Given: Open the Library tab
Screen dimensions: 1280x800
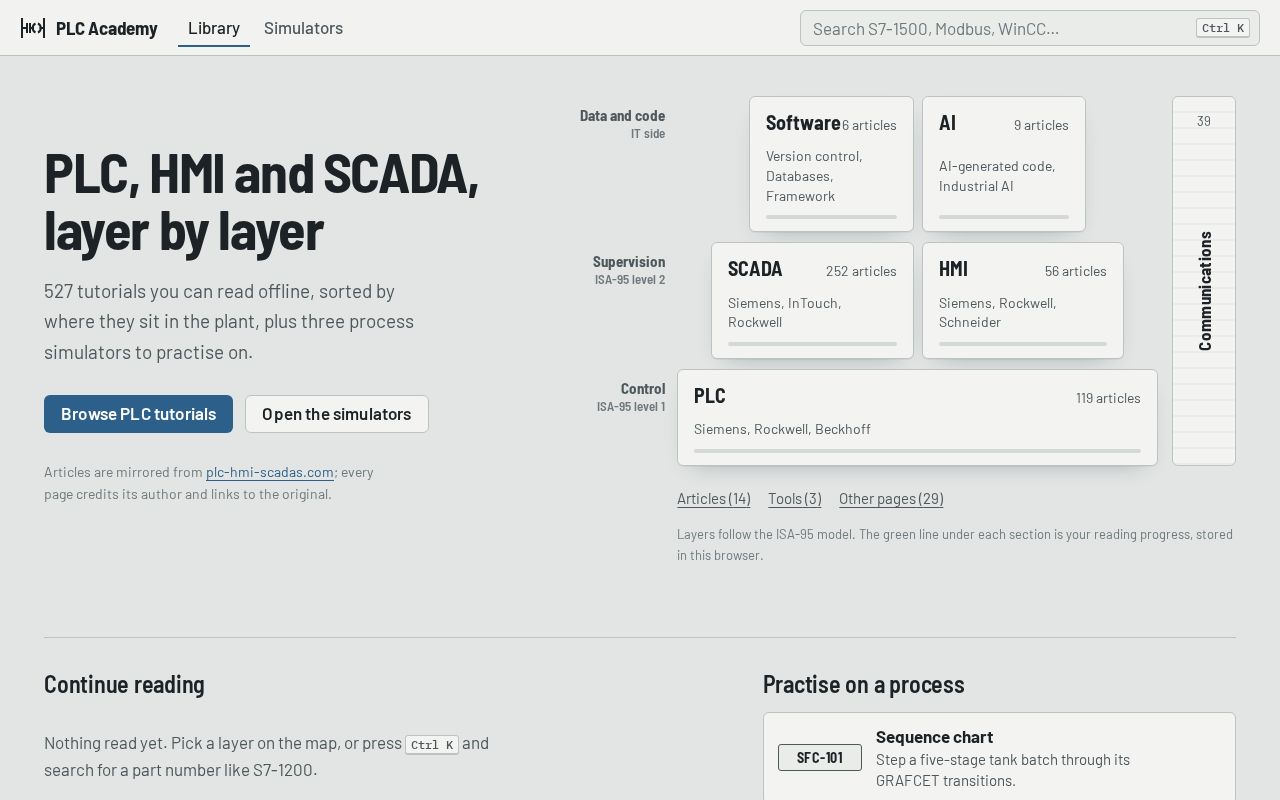Looking at the screenshot, I should point(214,28).
